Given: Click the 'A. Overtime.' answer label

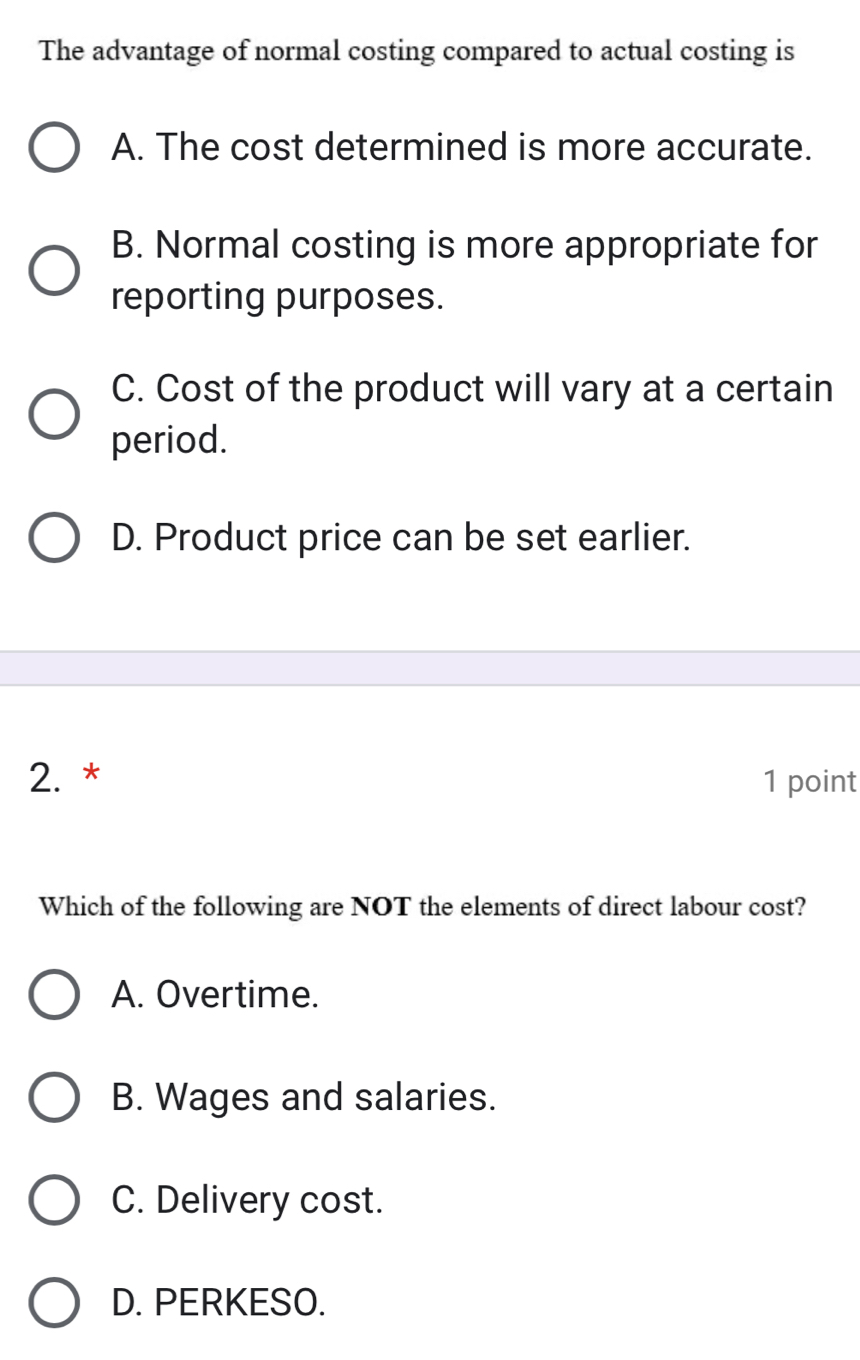Looking at the screenshot, I should 216,994.
